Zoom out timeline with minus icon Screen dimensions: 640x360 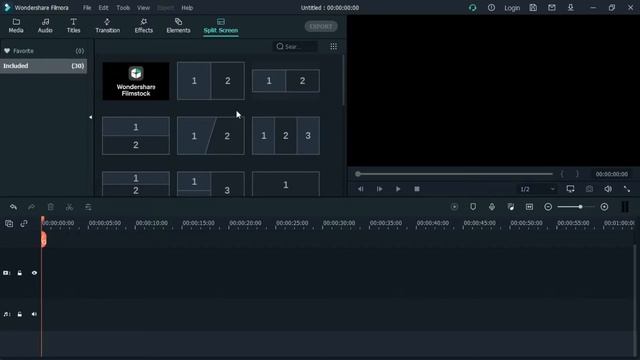point(548,207)
